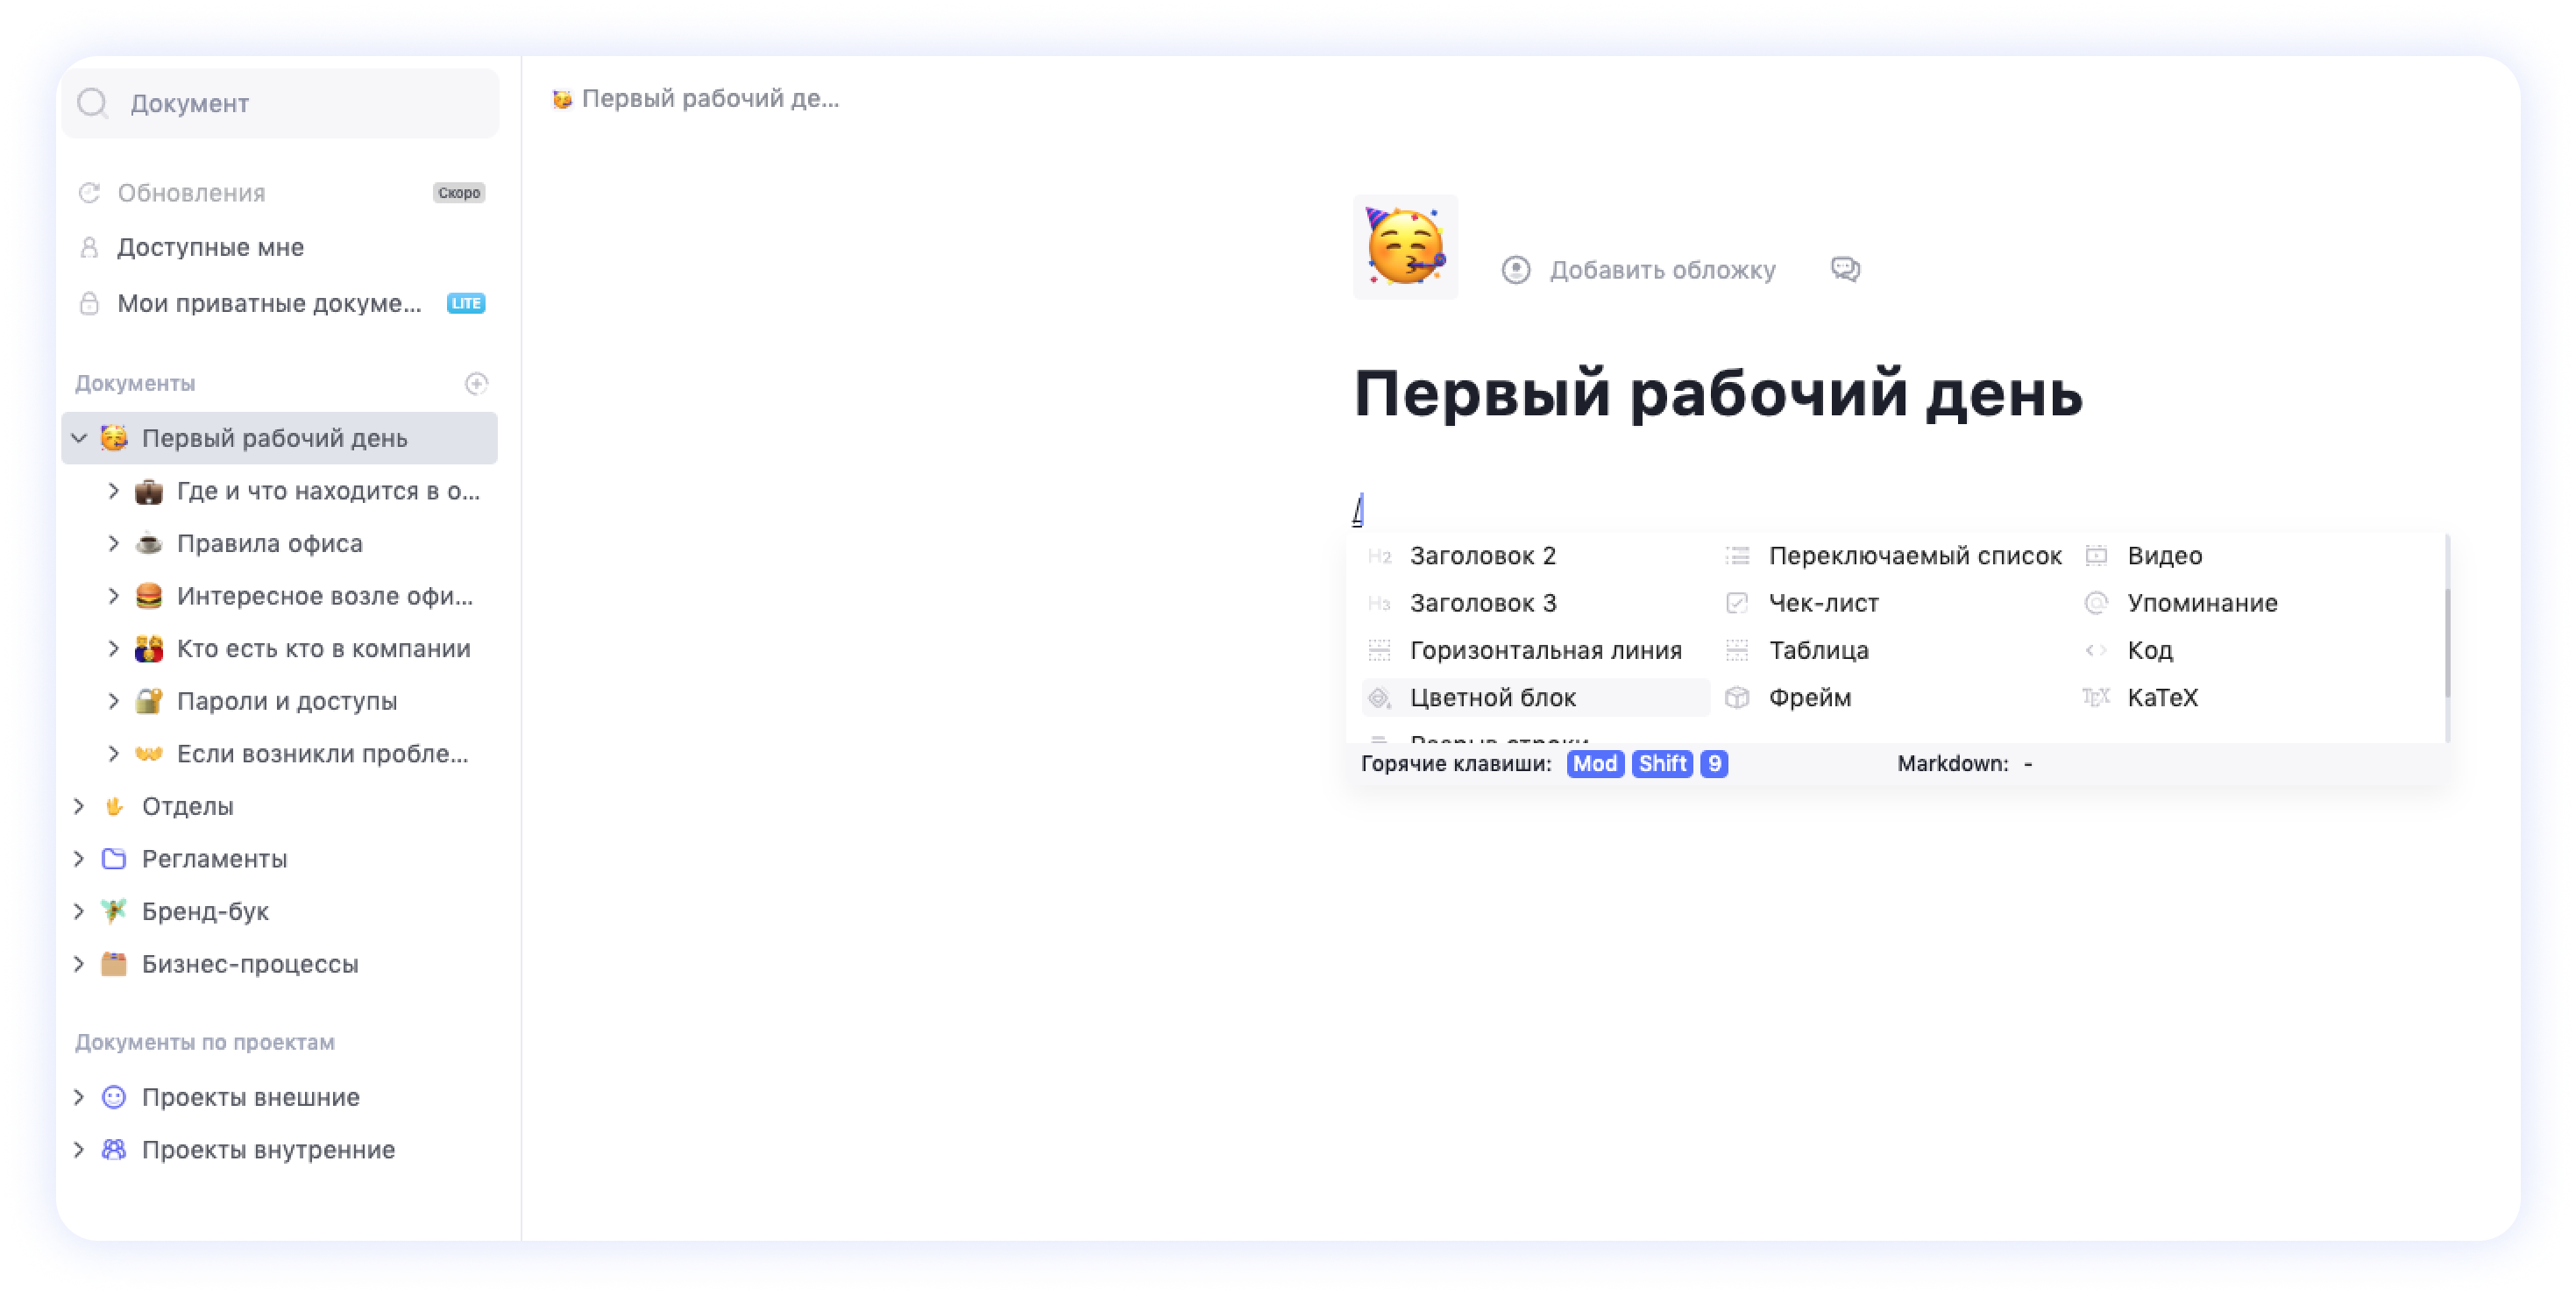Click the Документ search field
2576x1296 pixels.
(x=280, y=103)
